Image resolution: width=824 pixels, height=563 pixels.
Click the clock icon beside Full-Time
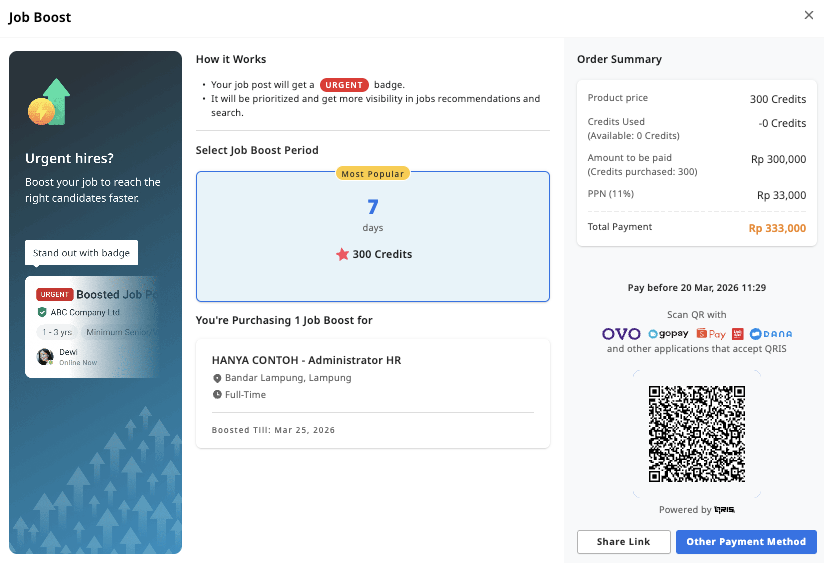[217, 395]
